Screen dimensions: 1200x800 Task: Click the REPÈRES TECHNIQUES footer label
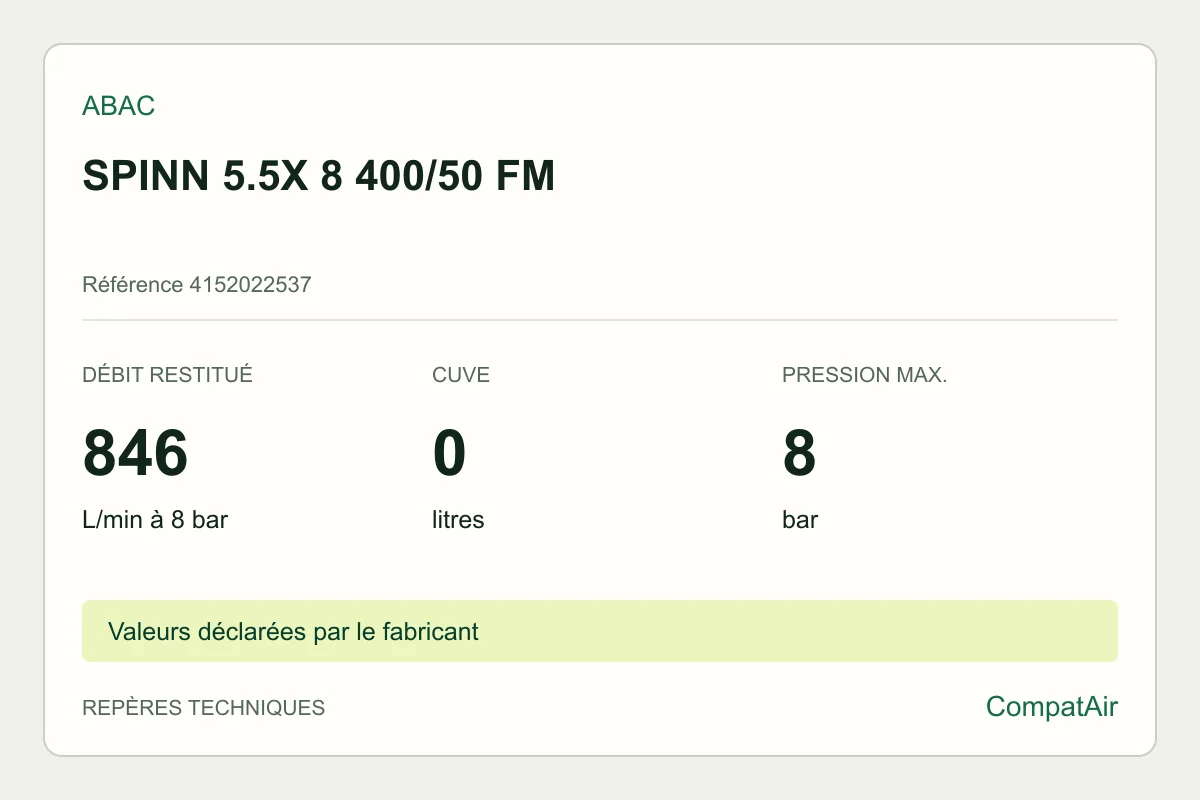pos(203,708)
